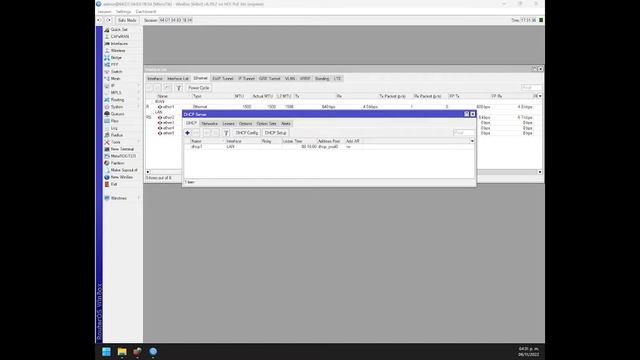Switch to Interface tab in Interface List window
This screenshot has width=640, height=360.
155,78
